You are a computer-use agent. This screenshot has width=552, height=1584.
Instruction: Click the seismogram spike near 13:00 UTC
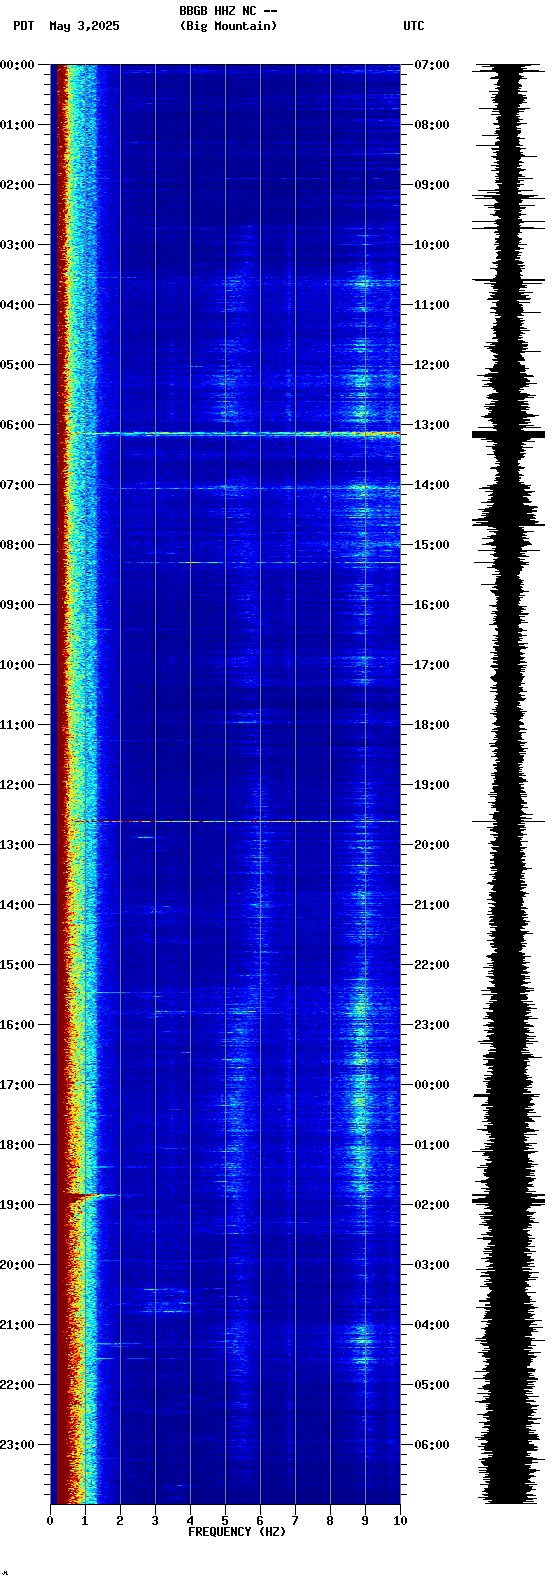[508, 434]
